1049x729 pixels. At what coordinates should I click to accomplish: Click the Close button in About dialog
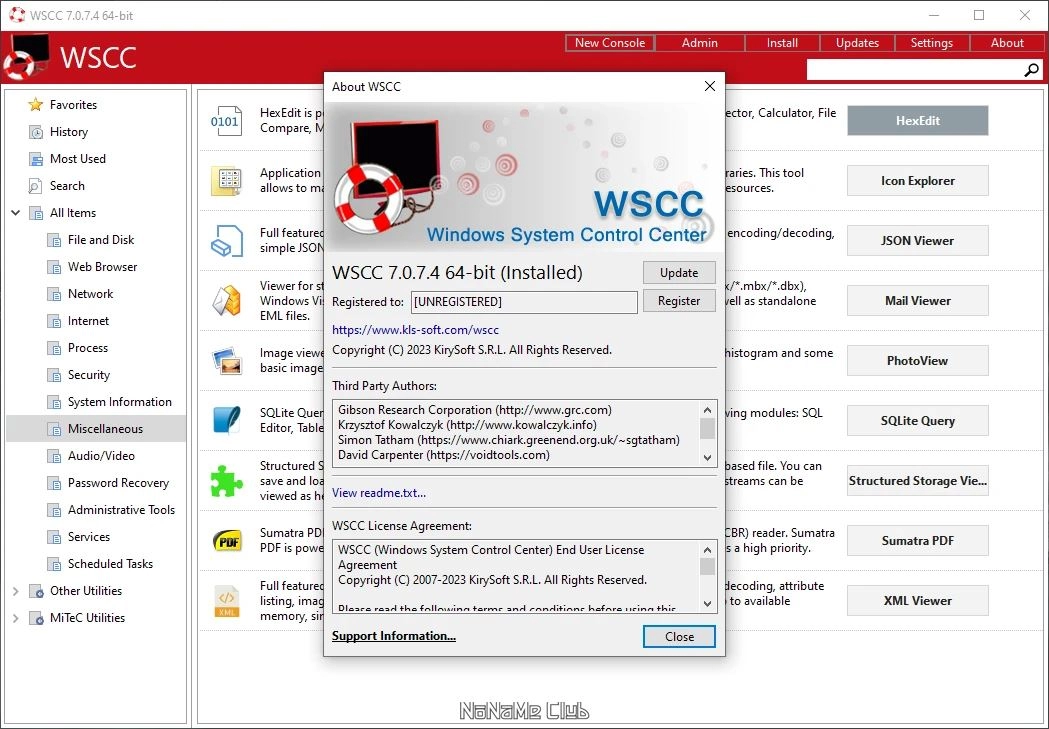click(679, 637)
